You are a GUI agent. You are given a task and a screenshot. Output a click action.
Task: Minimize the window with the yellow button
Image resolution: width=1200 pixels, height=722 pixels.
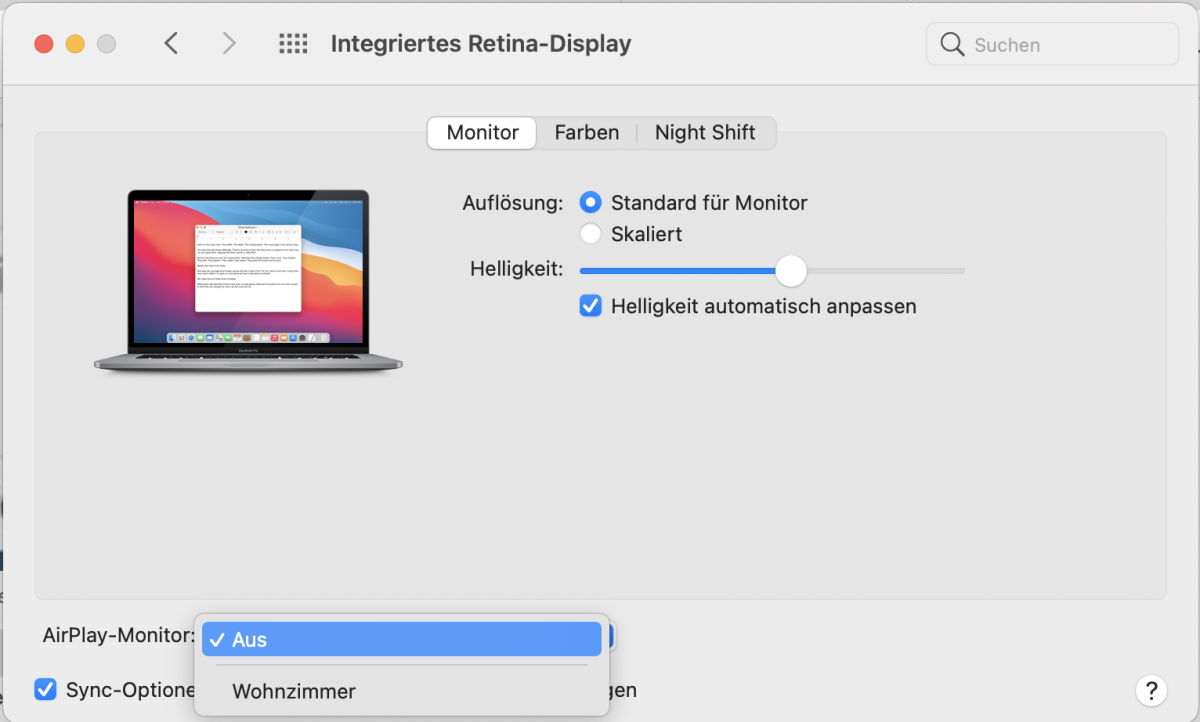point(75,44)
